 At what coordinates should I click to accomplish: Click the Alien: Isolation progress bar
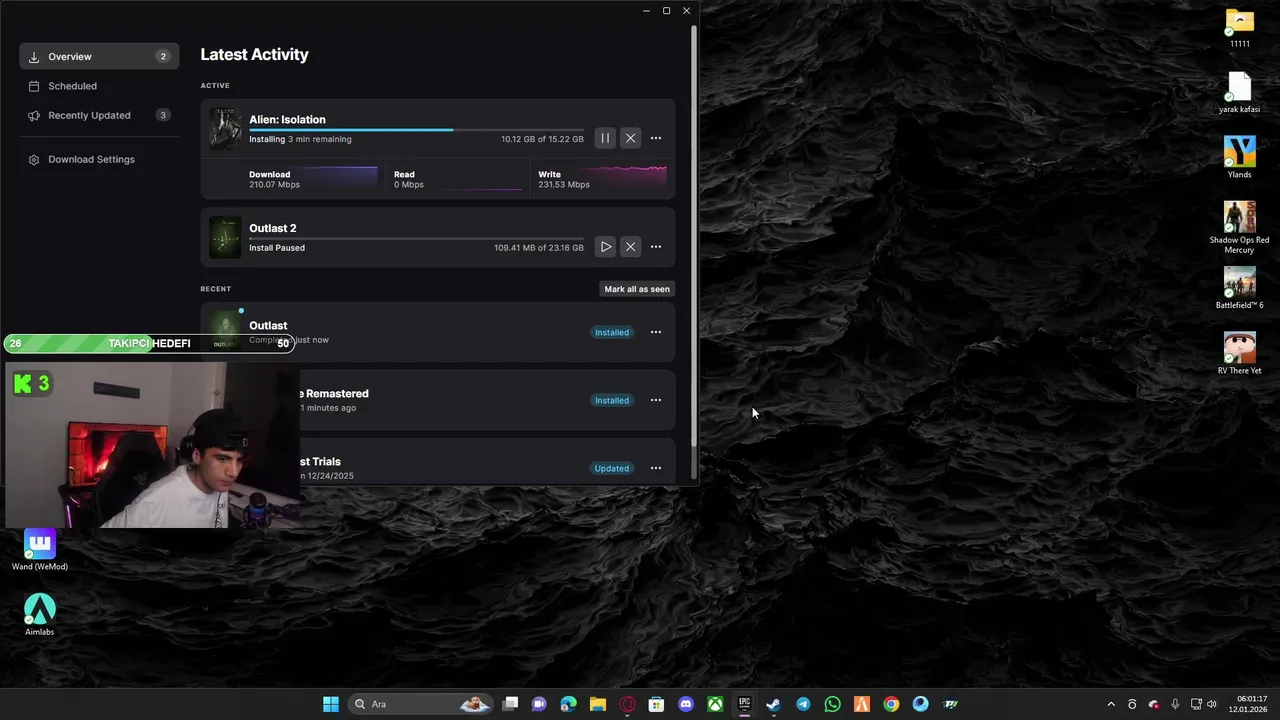[416, 130]
